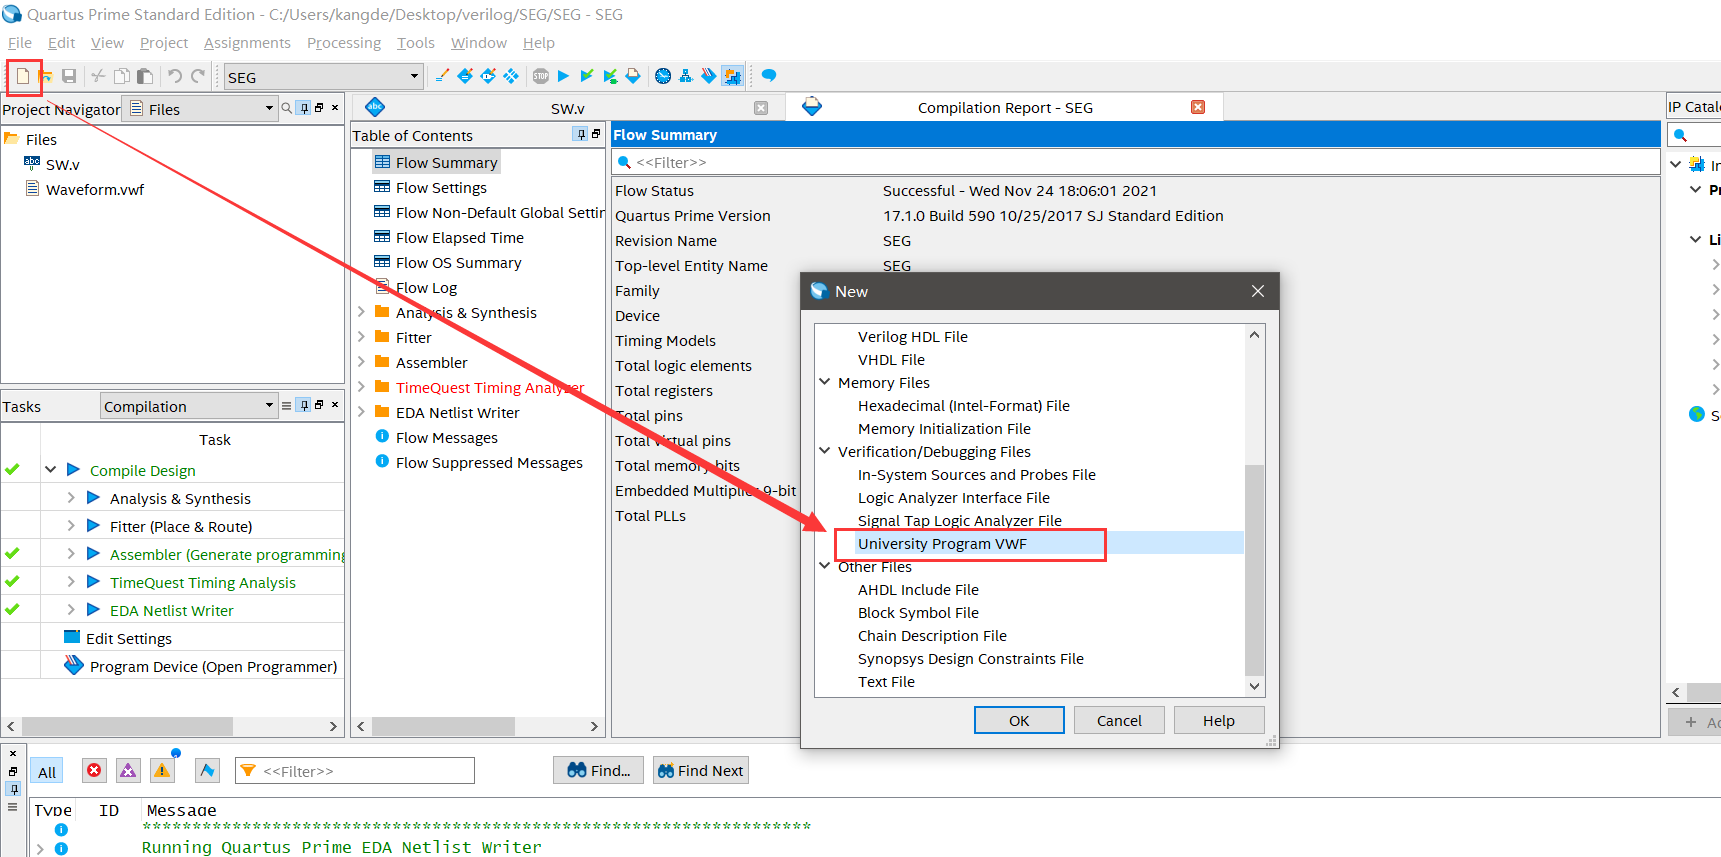Open the Tools menu
Image resolution: width=1721 pixels, height=857 pixels.
pos(416,43)
